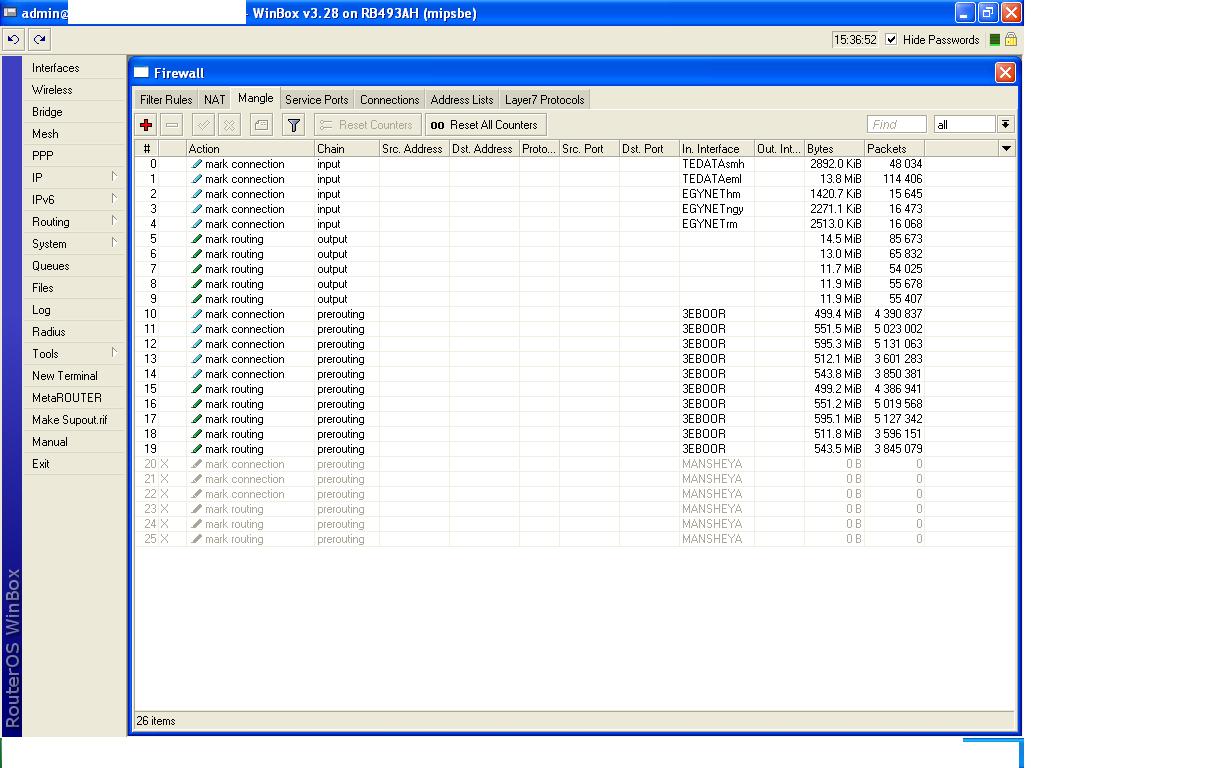Click the Redo arrow icon
The width and height of the screenshot is (1218, 768).
tap(39, 40)
